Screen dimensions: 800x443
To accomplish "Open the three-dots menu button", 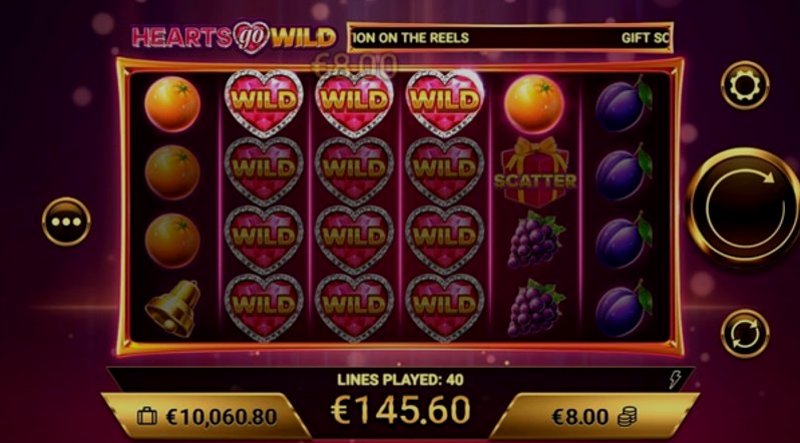I will tap(66, 222).
